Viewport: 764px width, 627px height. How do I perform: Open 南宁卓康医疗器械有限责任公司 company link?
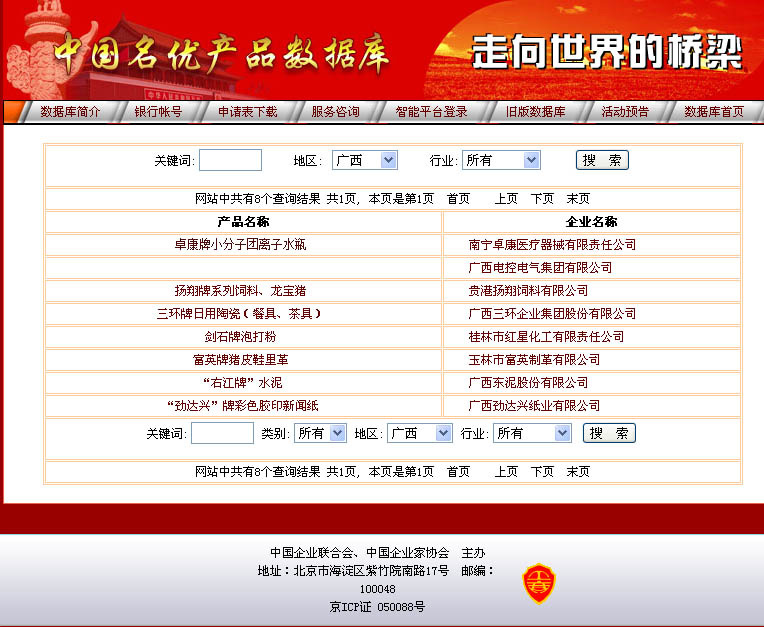(x=552, y=244)
